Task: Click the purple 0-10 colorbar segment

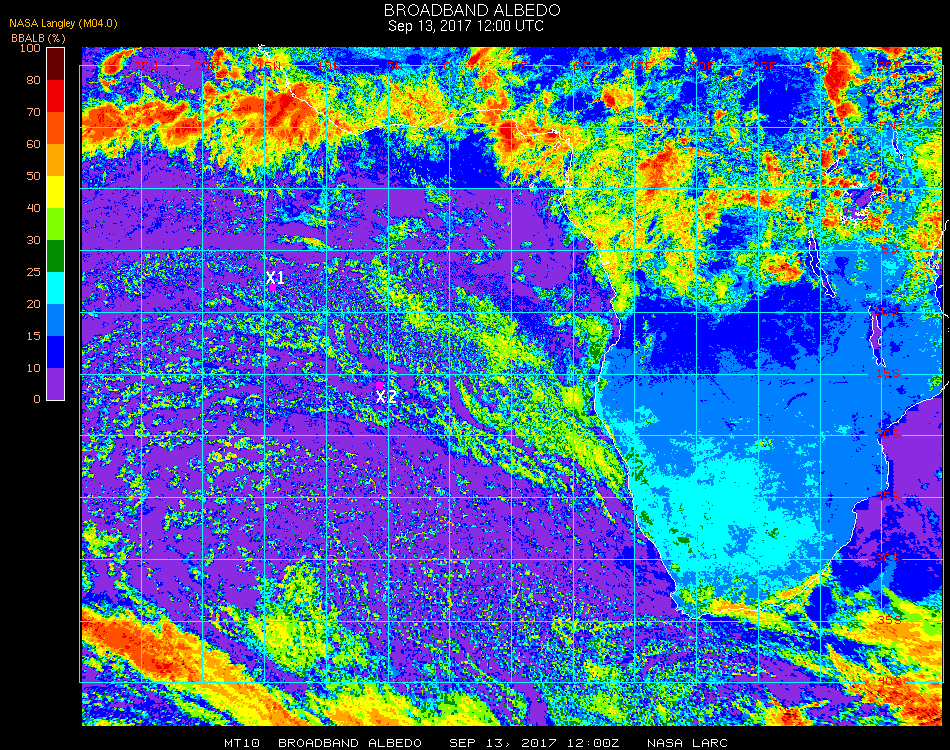Action: coord(55,384)
